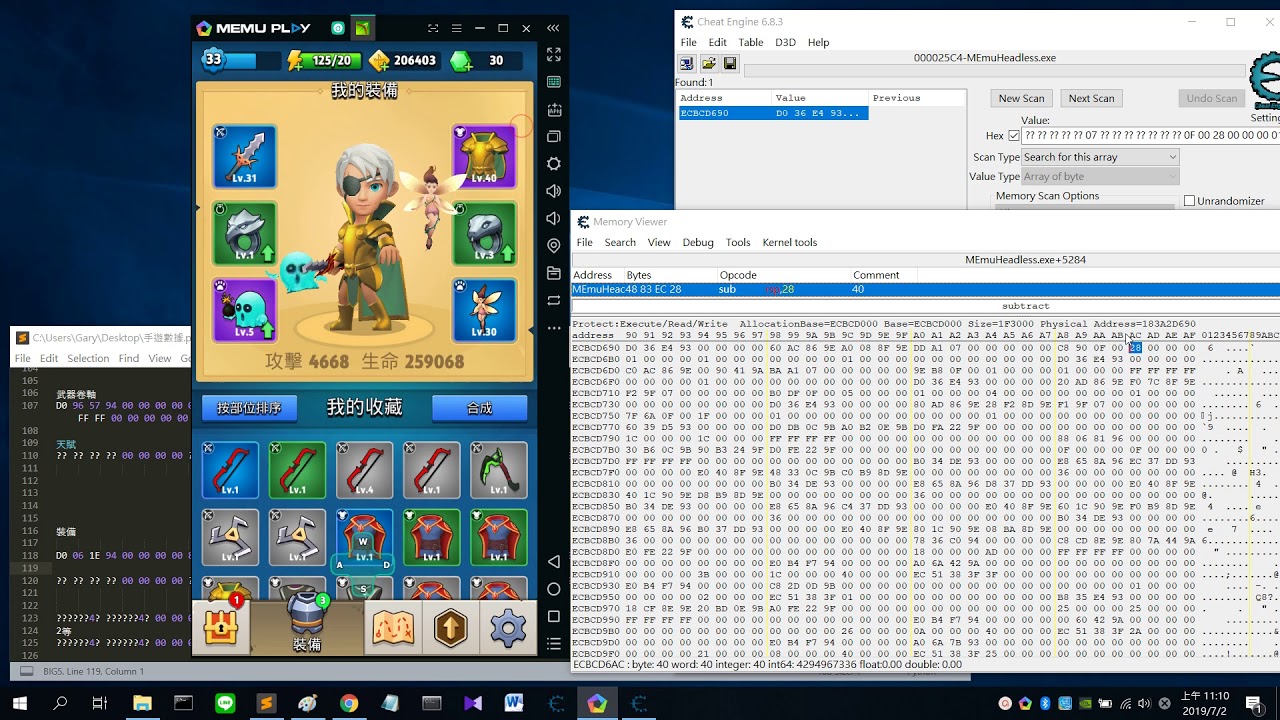Tap the blue combine button (合成)
This screenshot has width=1280, height=720.
[x=480, y=408]
